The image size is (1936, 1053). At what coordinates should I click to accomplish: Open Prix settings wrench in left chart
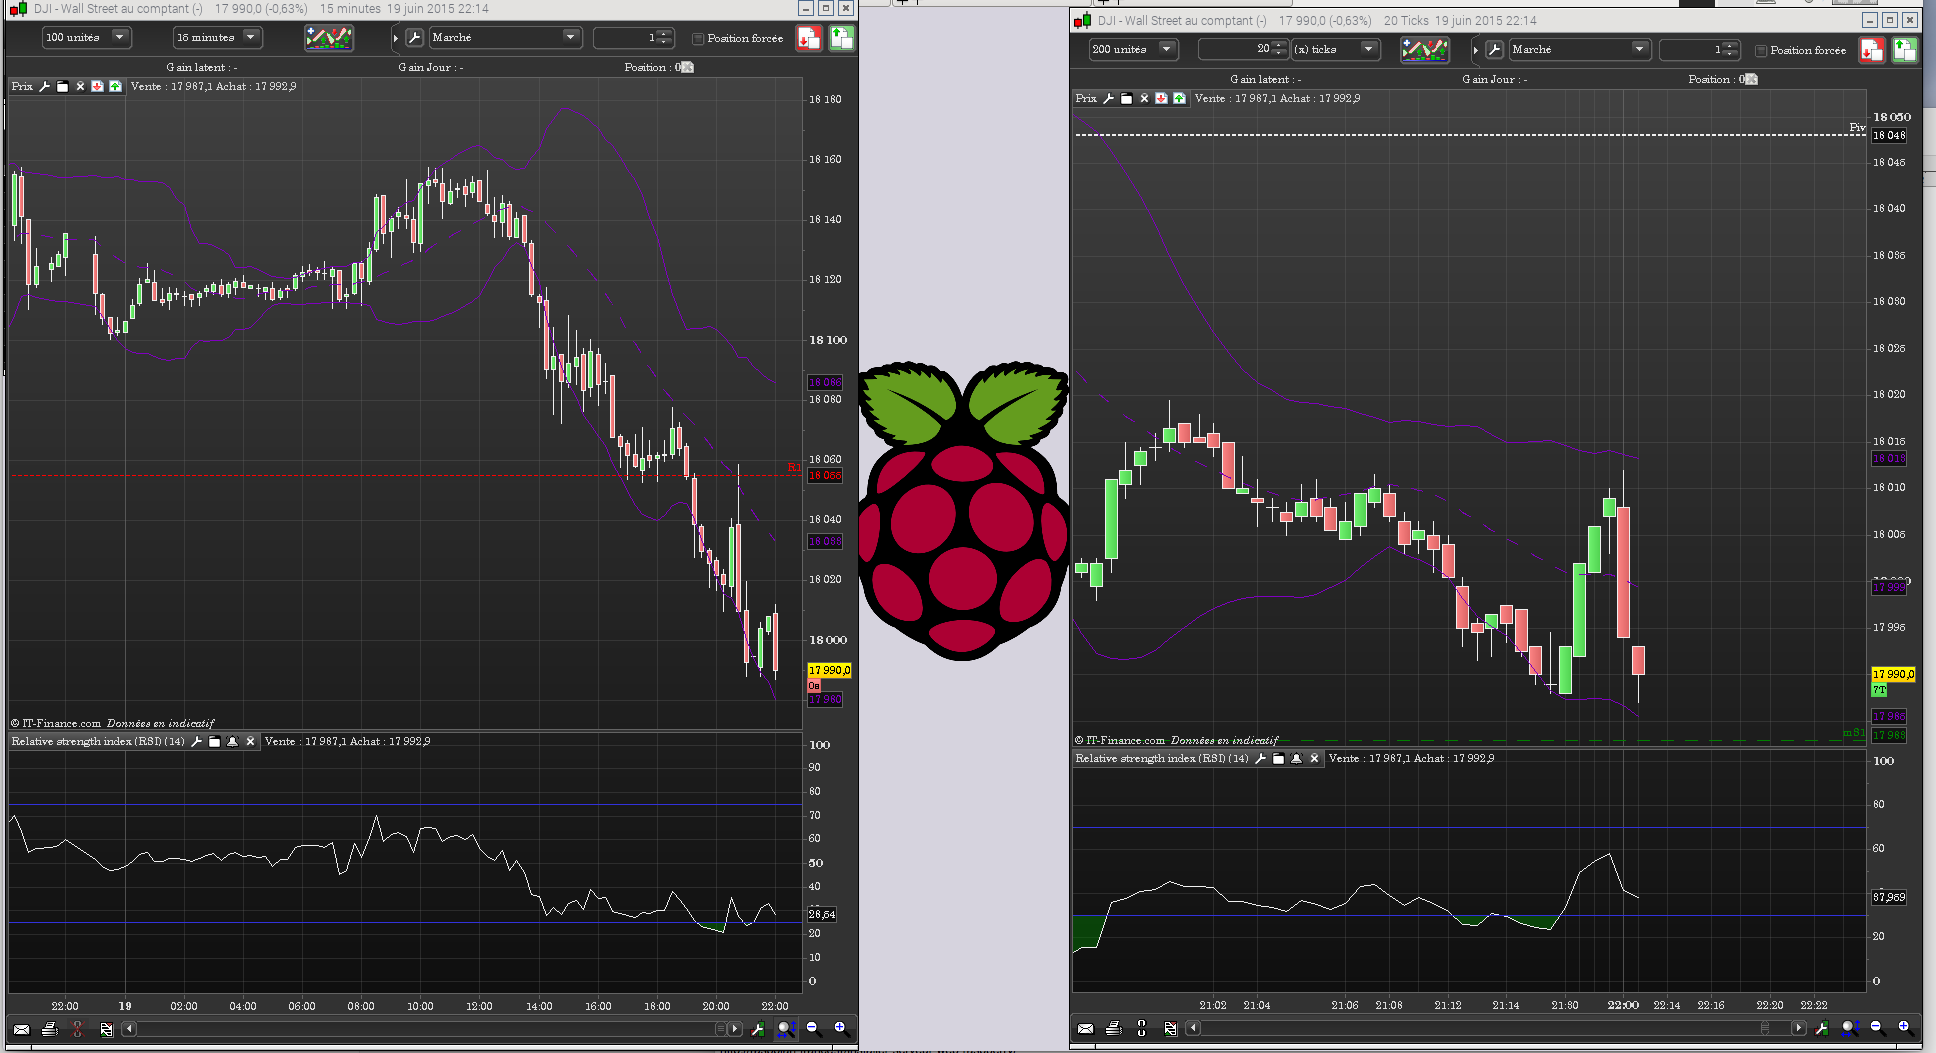click(45, 86)
